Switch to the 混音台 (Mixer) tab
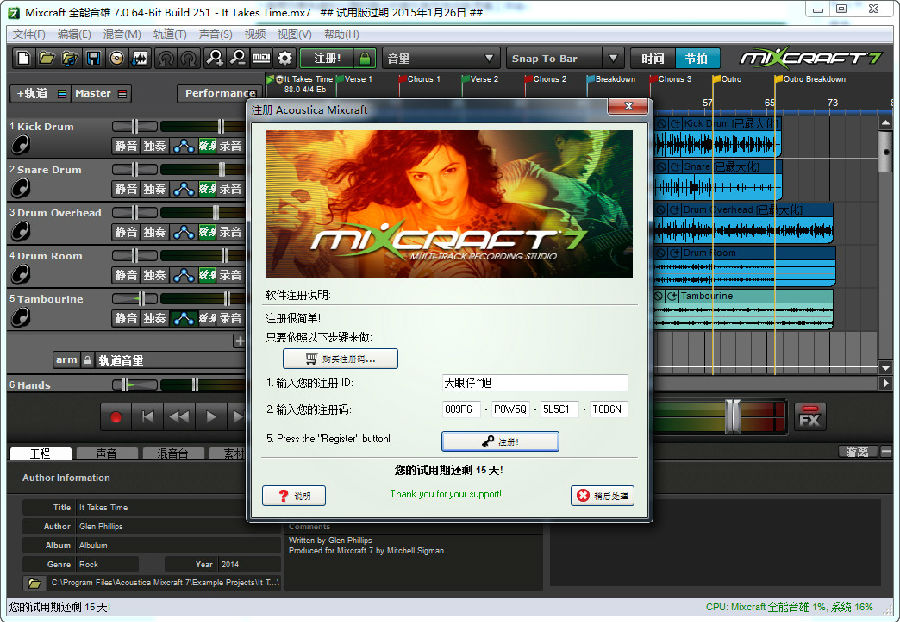 173,453
